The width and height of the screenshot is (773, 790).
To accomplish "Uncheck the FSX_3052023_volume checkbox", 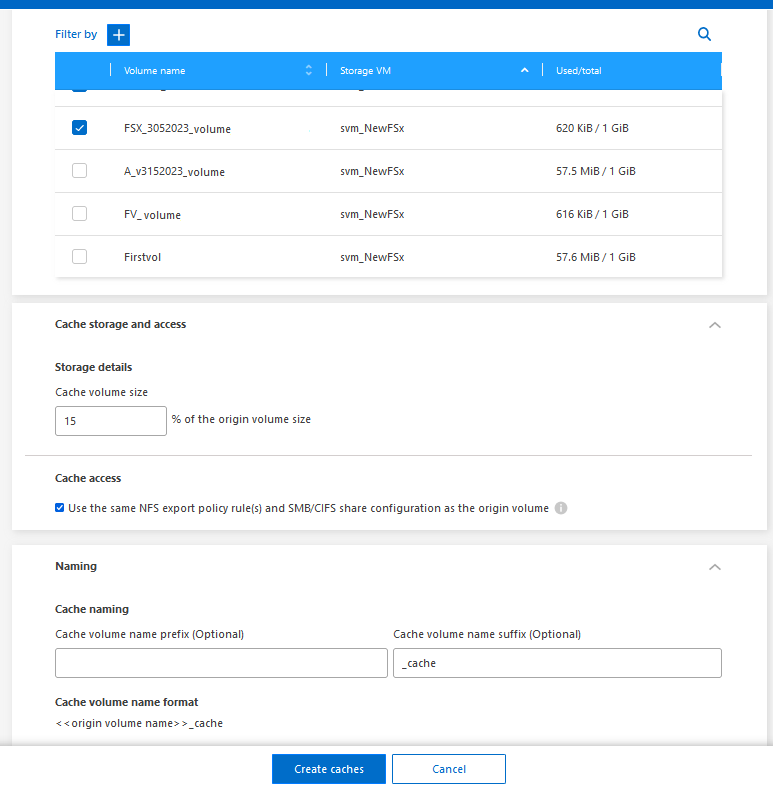I will click(80, 128).
